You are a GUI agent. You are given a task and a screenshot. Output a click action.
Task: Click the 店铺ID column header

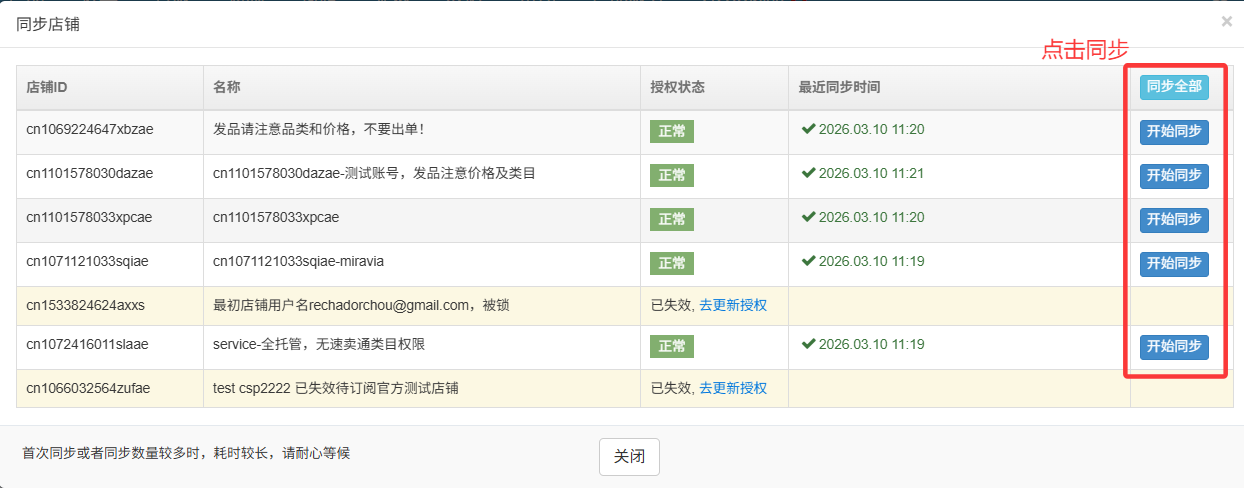(47, 87)
